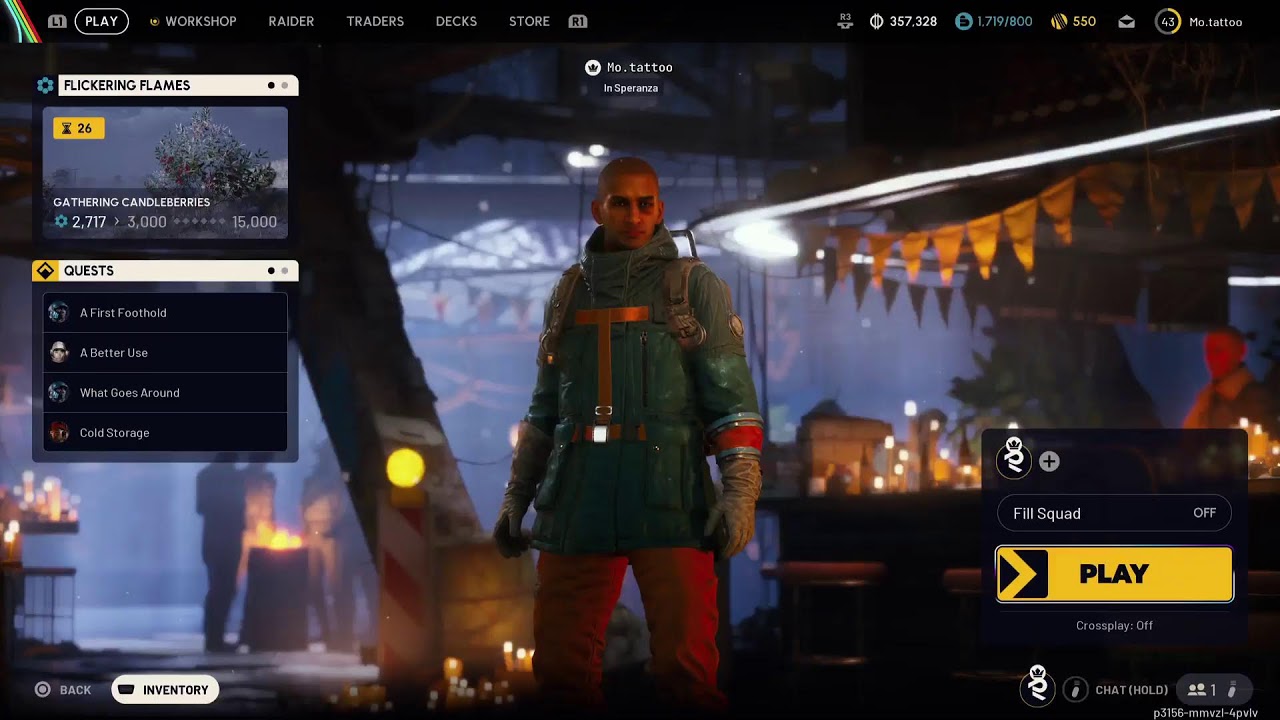The width and height of the screenshot is (1280, 720).
Task: Open the DECKS tab
Action: [x=456, y=21]
